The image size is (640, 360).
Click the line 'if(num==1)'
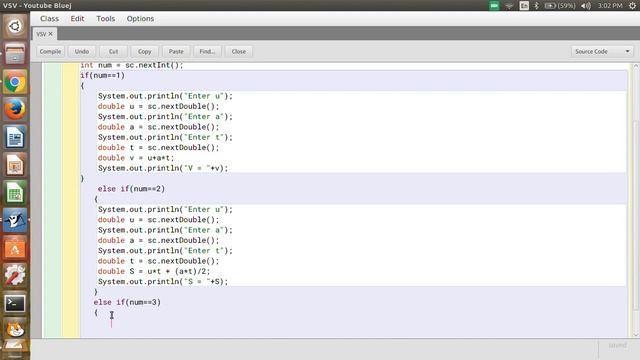click(x=102, y=76)
